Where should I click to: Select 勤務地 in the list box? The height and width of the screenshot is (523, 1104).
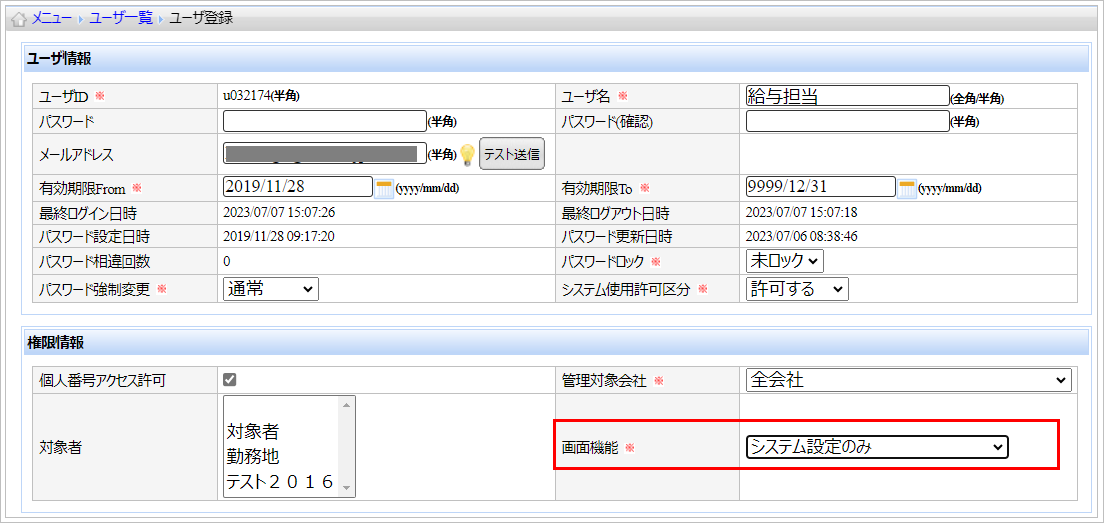point(252,457)
